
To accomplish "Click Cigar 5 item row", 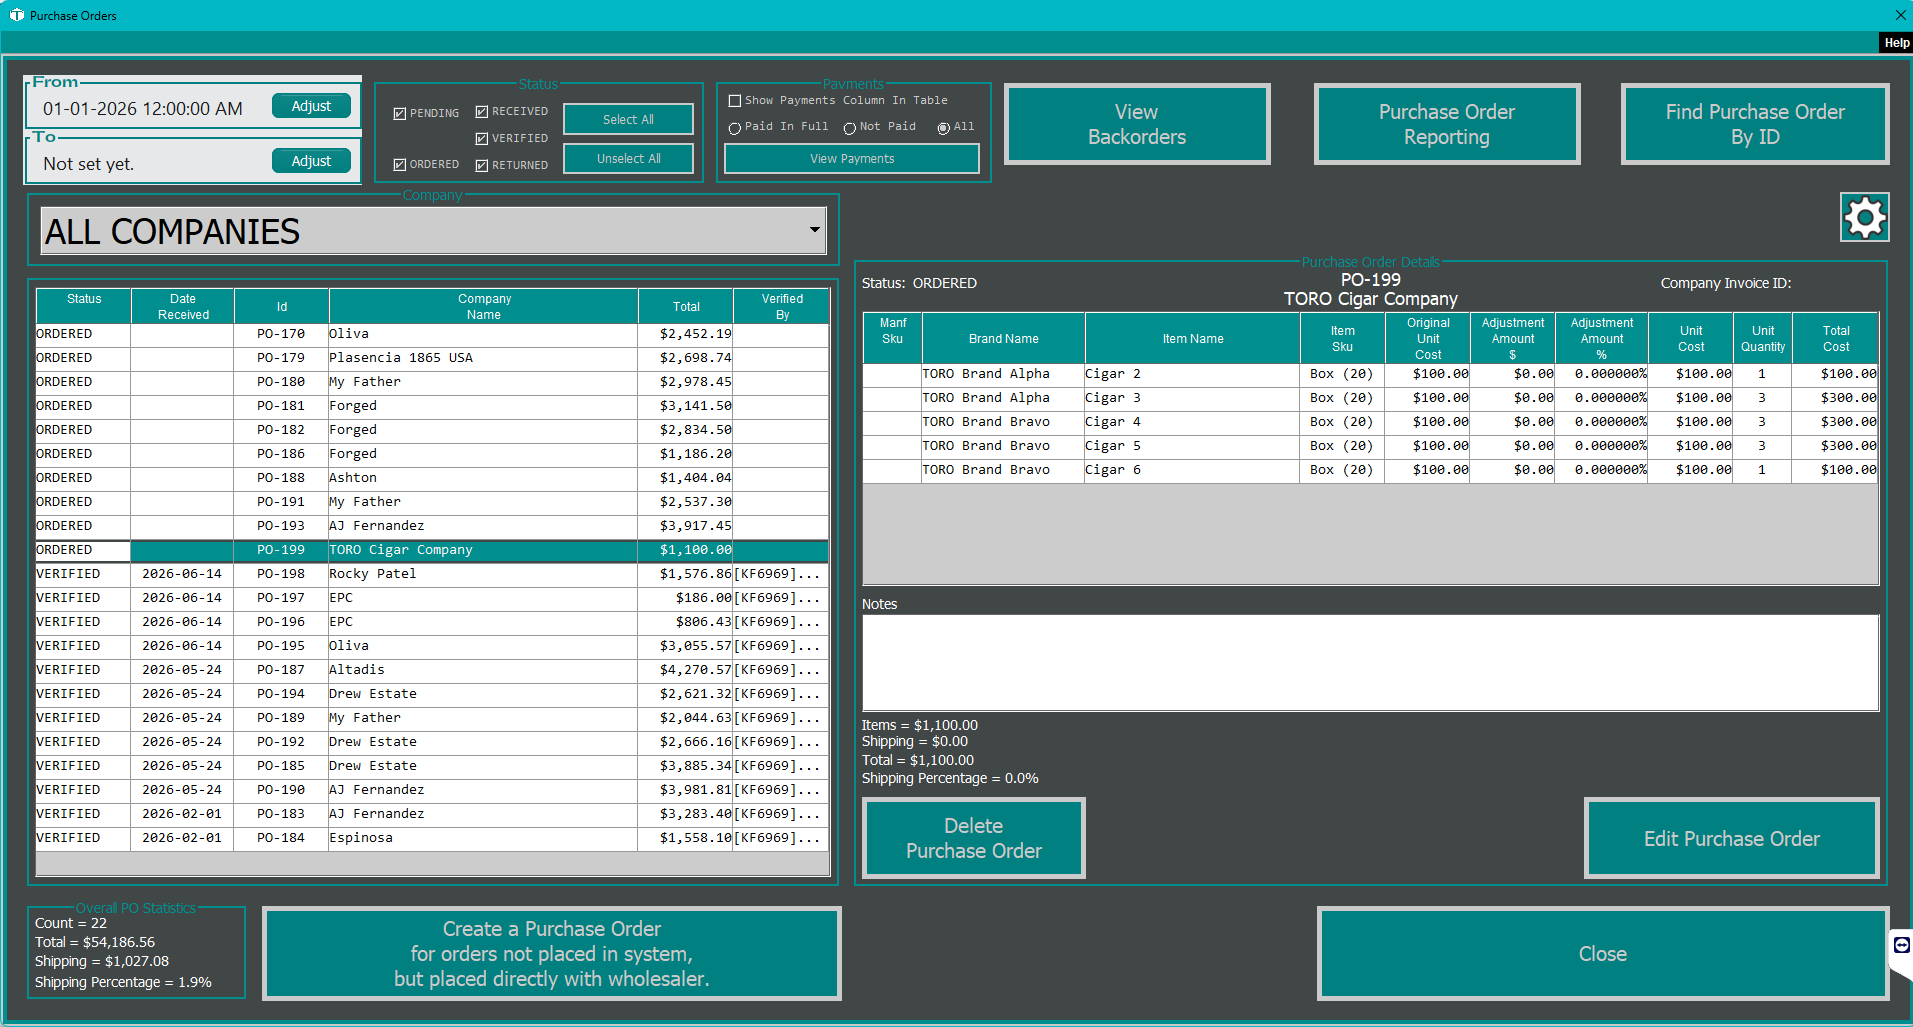I will pos(1370,446).
